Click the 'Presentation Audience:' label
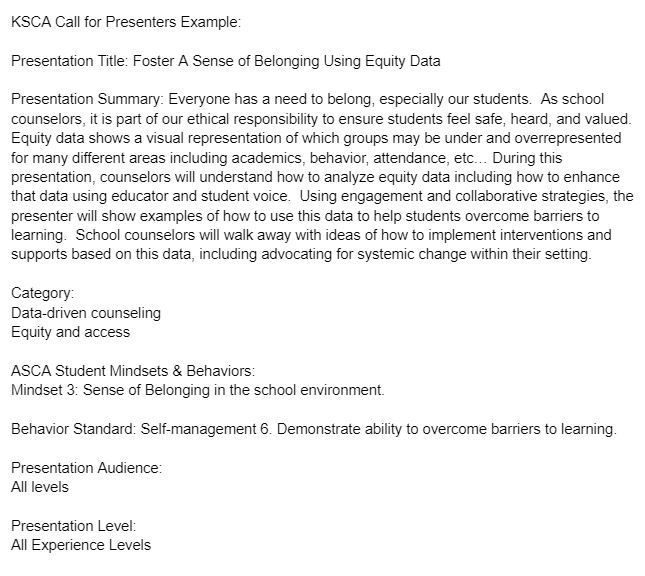645x576 pixels. 87,468
